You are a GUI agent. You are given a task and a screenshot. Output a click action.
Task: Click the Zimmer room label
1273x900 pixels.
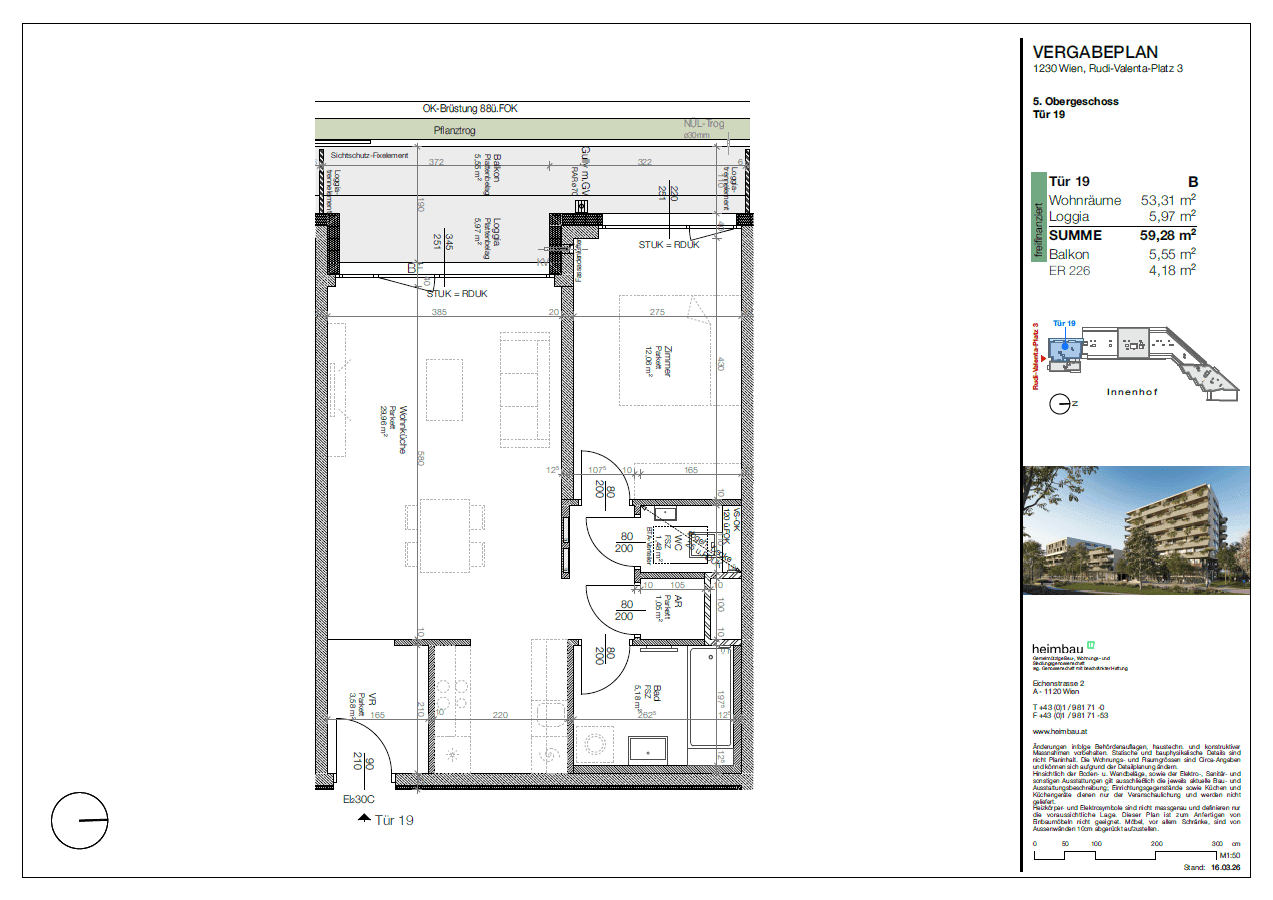[667, 359]
